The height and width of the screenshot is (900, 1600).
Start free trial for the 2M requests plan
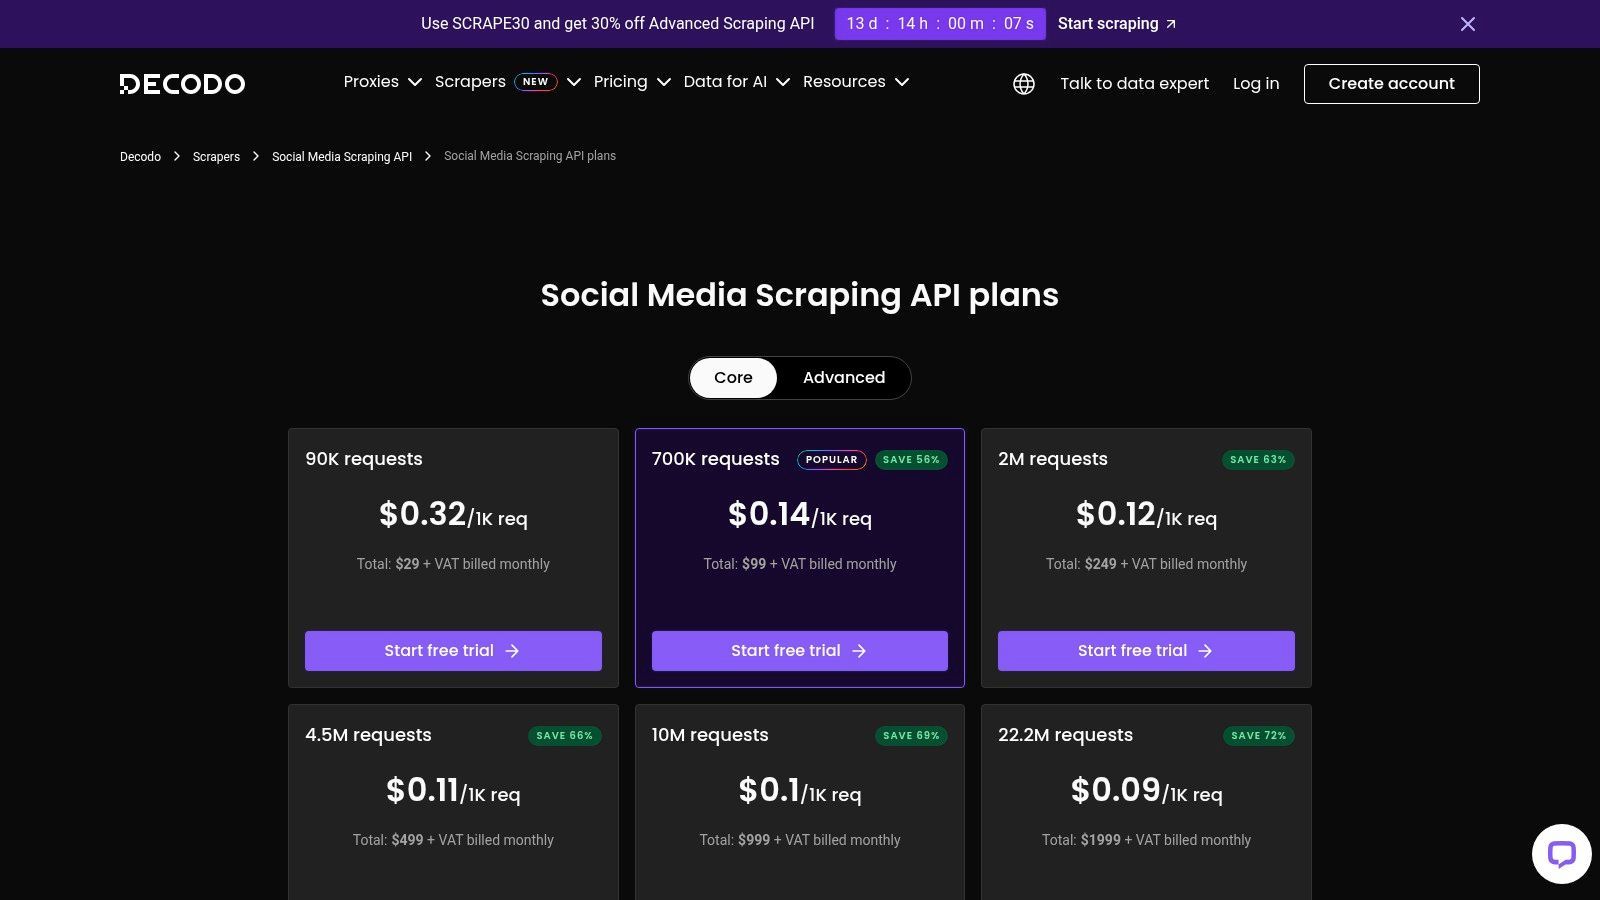pyautogui.click(x=1146, y=651)
